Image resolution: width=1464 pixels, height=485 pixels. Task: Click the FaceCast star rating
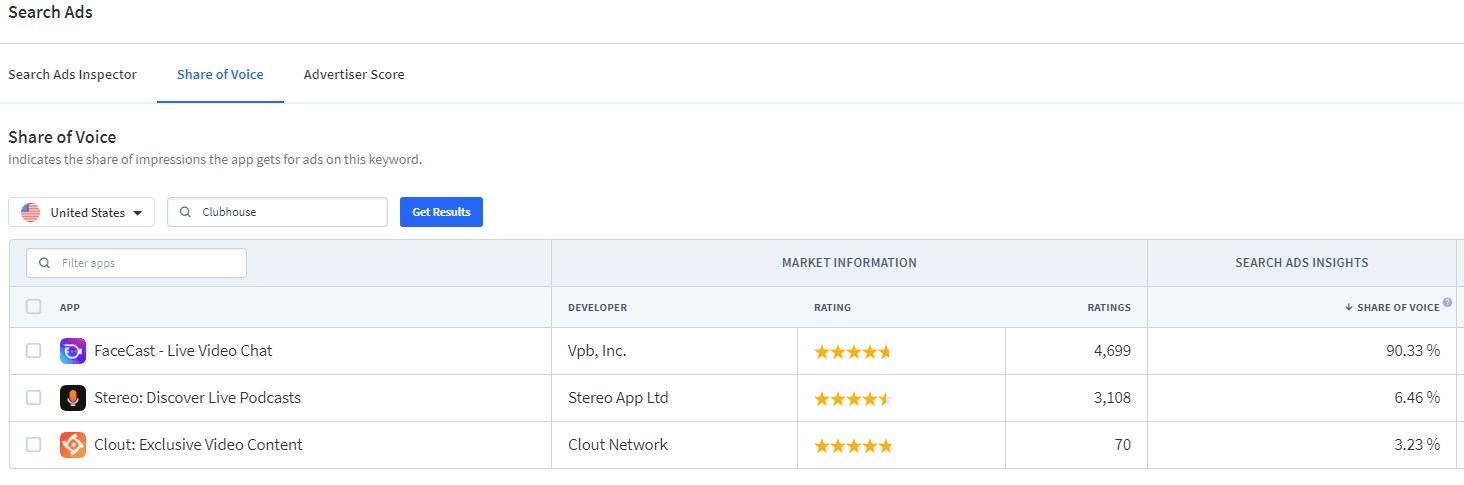tap(852, 352)
